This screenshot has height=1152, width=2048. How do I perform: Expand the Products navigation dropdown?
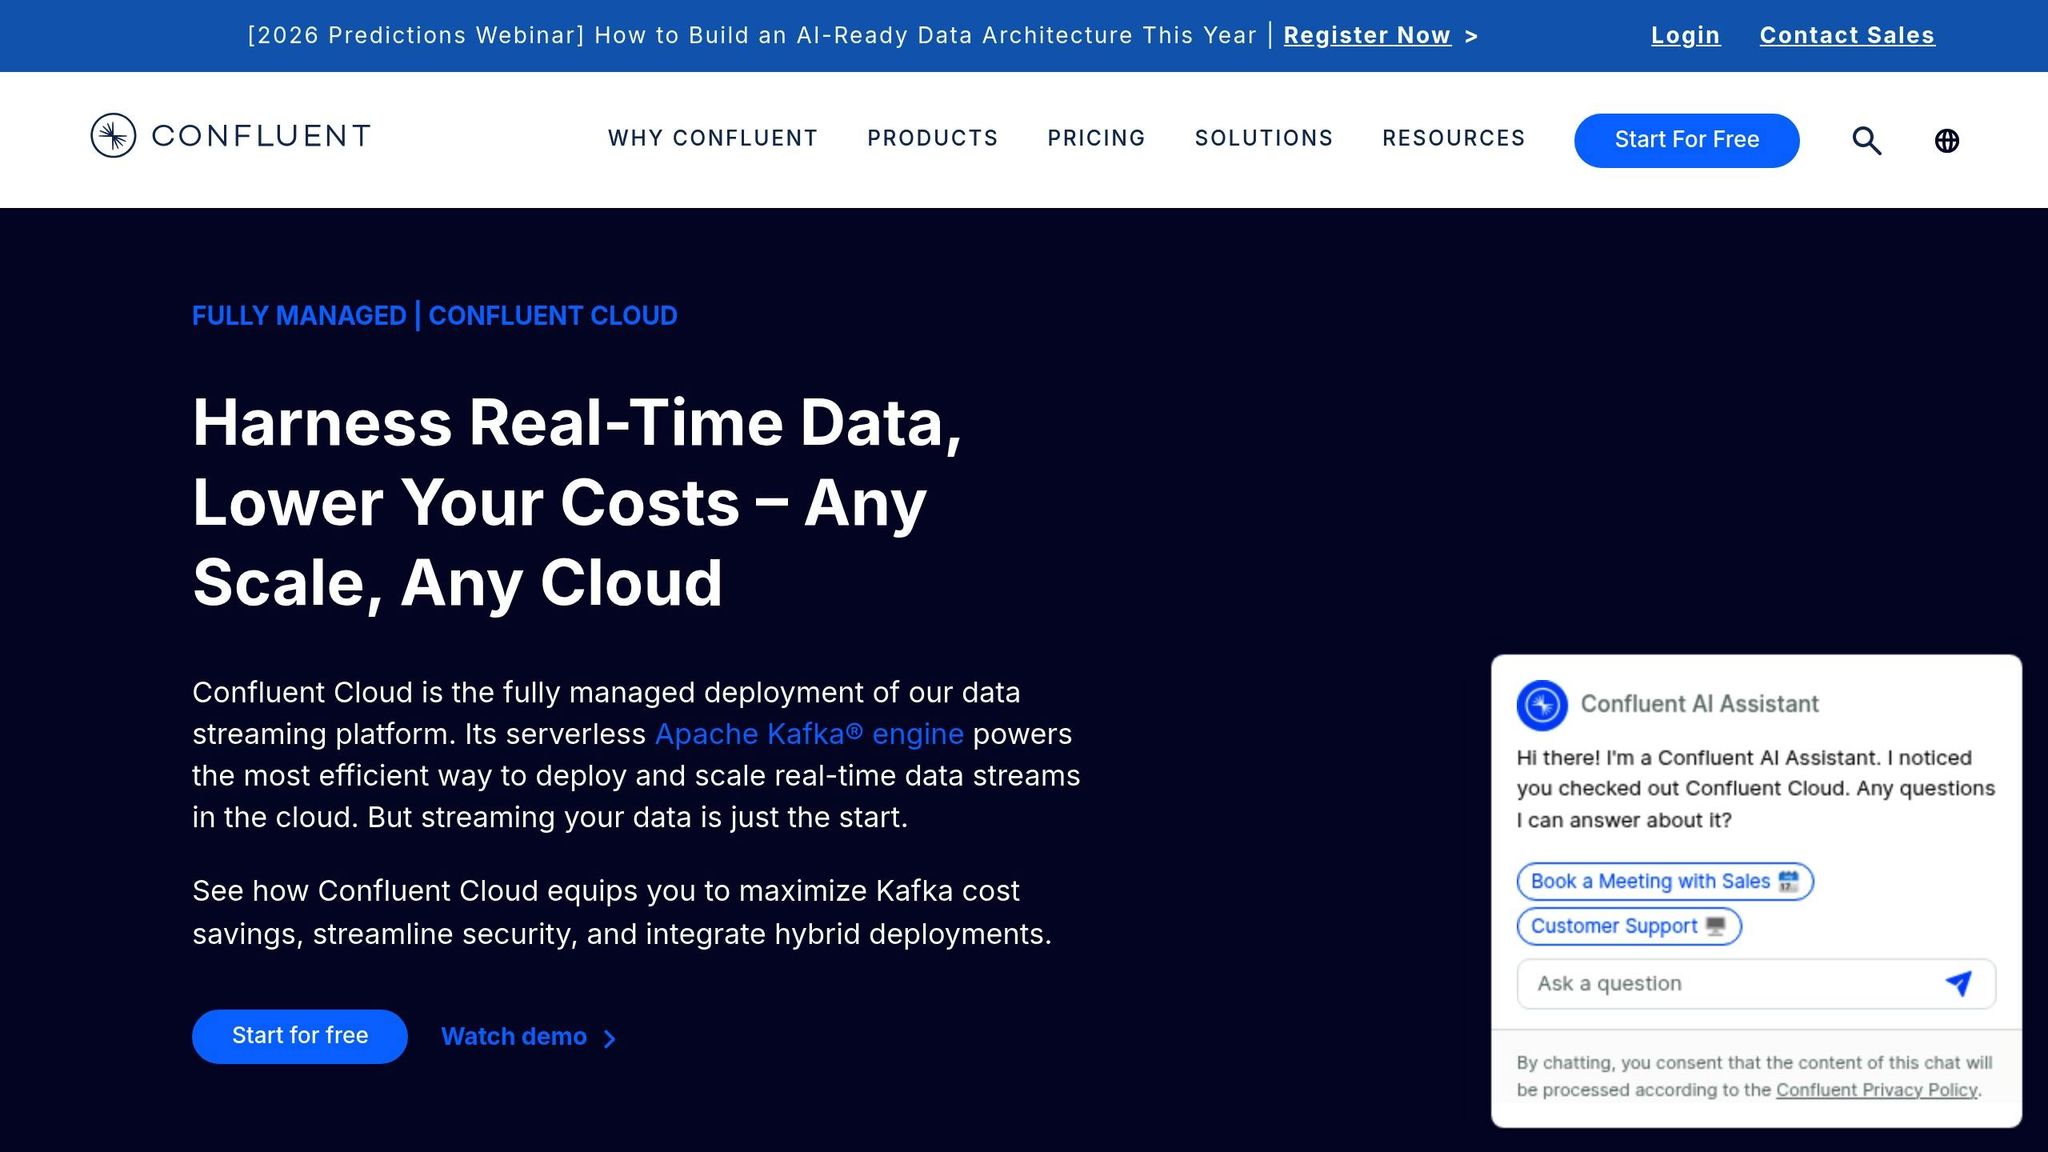[x=932, y=139]
